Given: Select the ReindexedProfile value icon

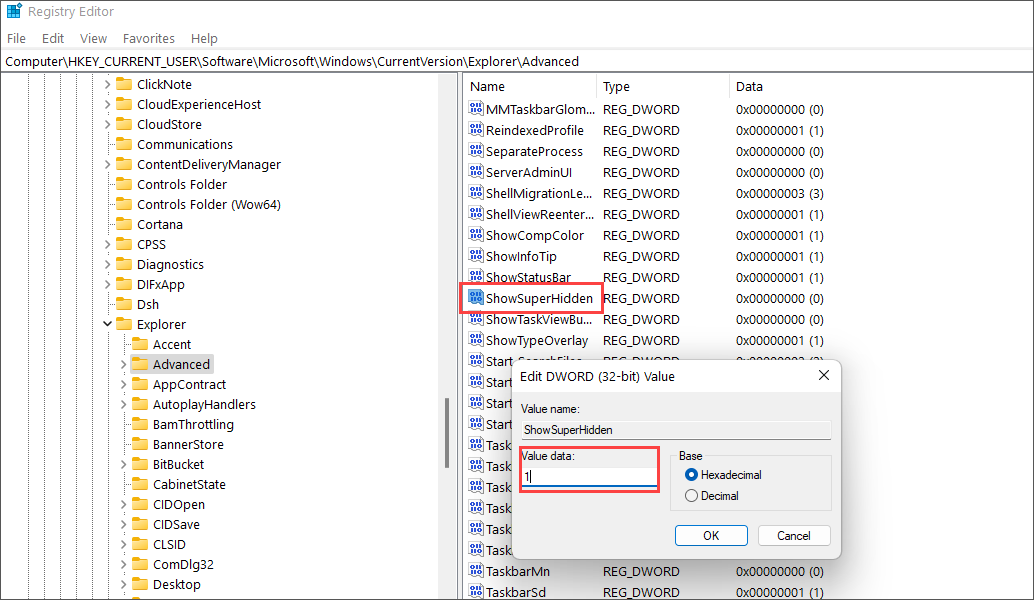Looking at the screenshot, I should [478, 130].
